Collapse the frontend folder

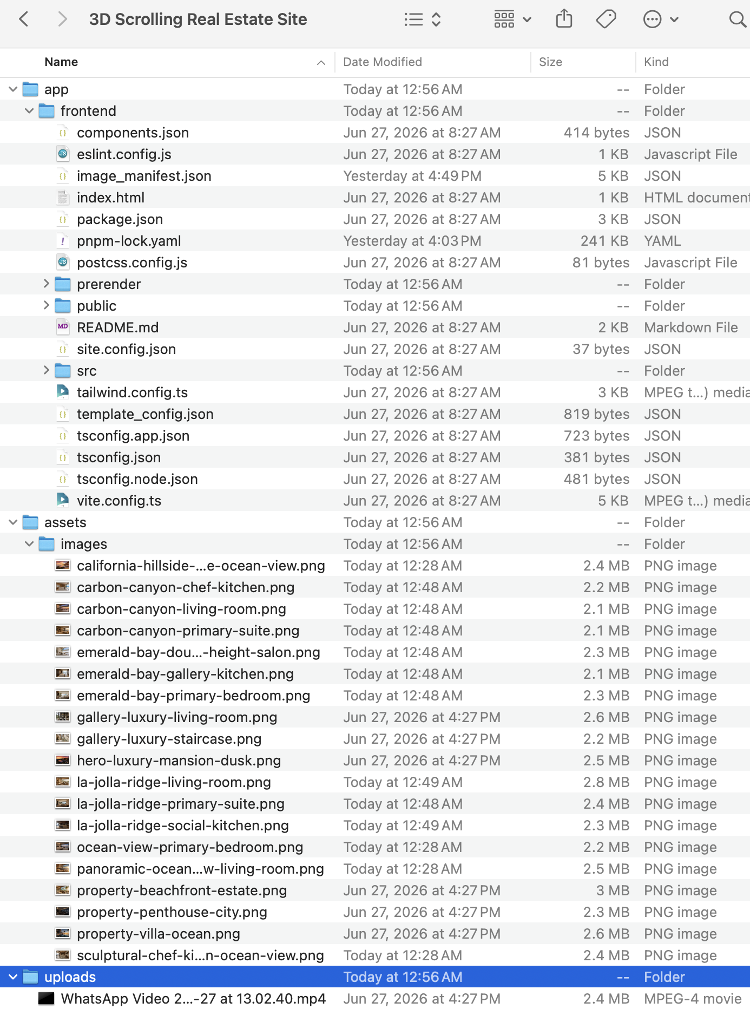coord(29,111)
